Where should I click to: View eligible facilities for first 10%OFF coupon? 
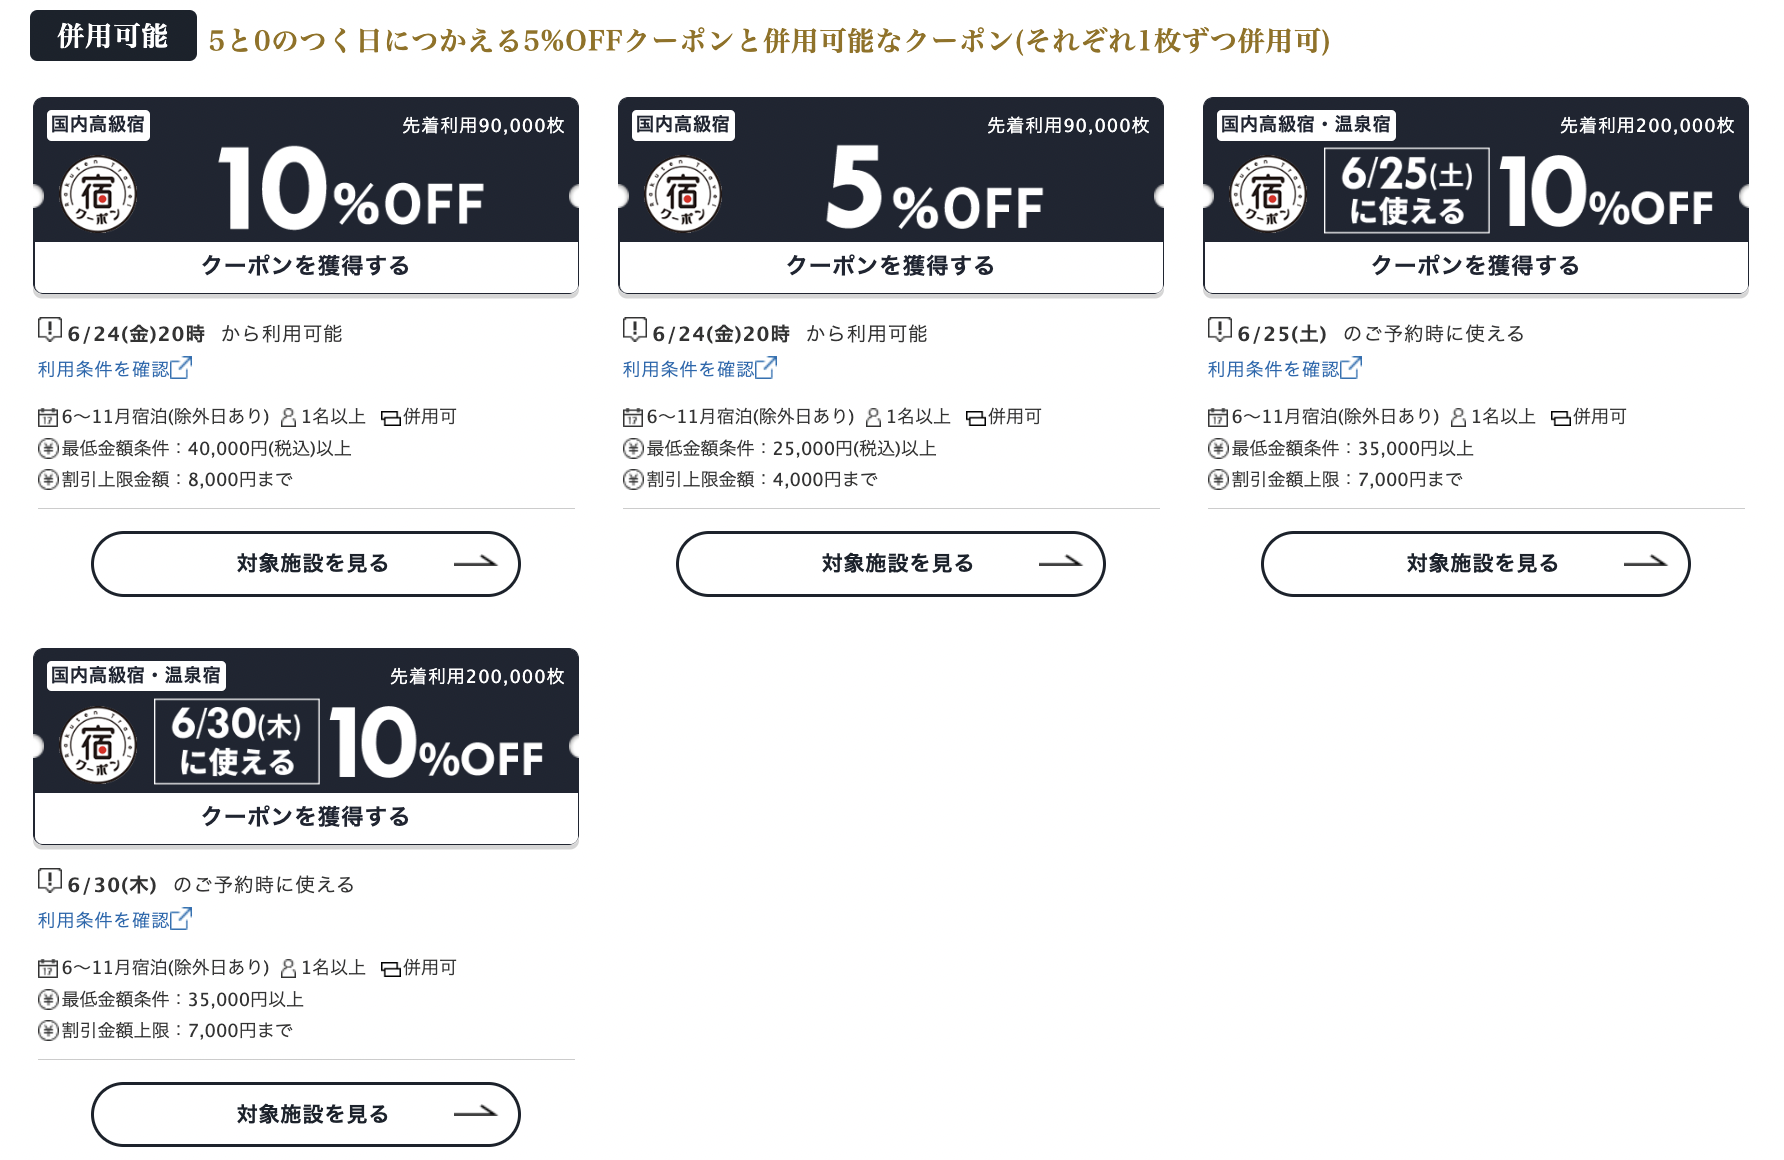[x=306, y=564]
